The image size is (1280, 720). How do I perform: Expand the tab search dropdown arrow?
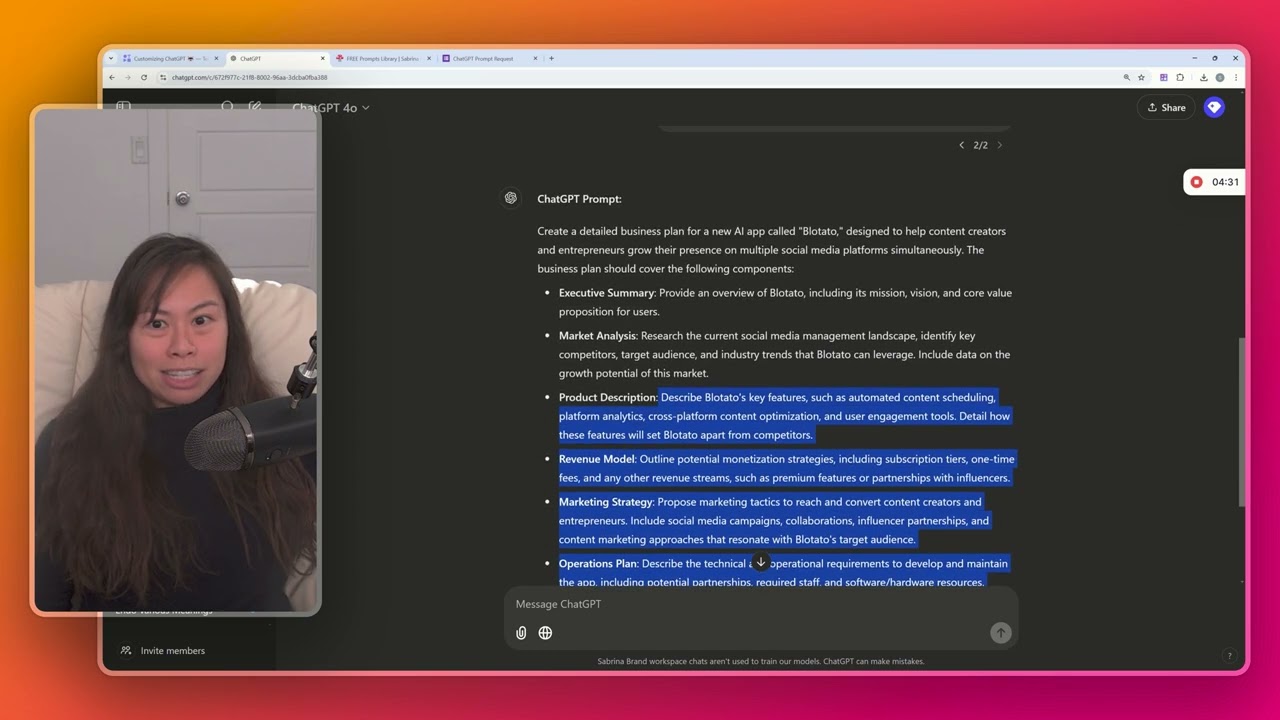click(111, 58)
